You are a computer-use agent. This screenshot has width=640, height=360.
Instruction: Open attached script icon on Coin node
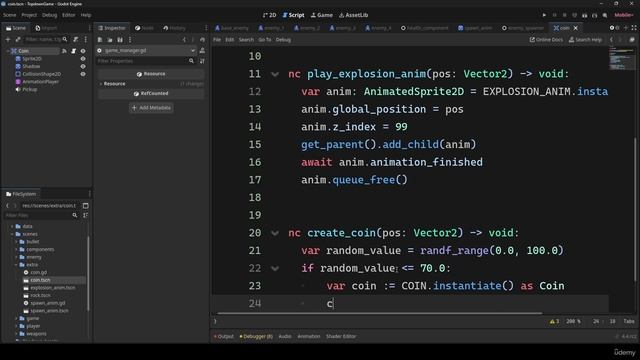click(73, 51)
